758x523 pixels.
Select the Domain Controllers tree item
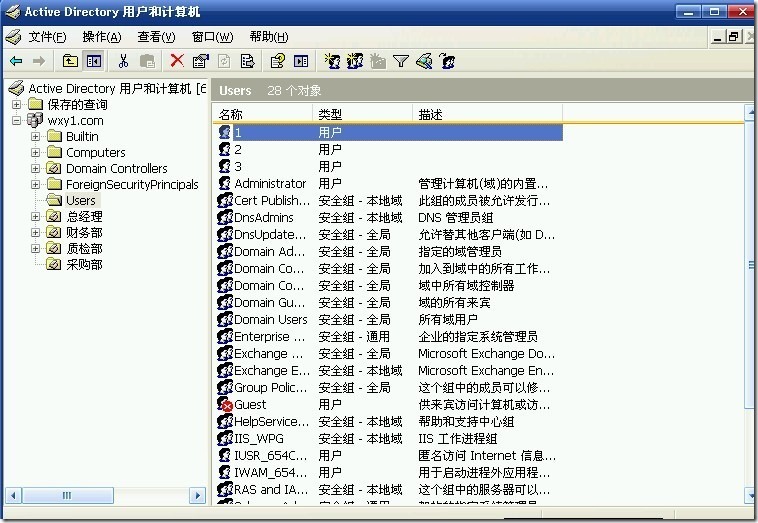[x=116, y=169]
